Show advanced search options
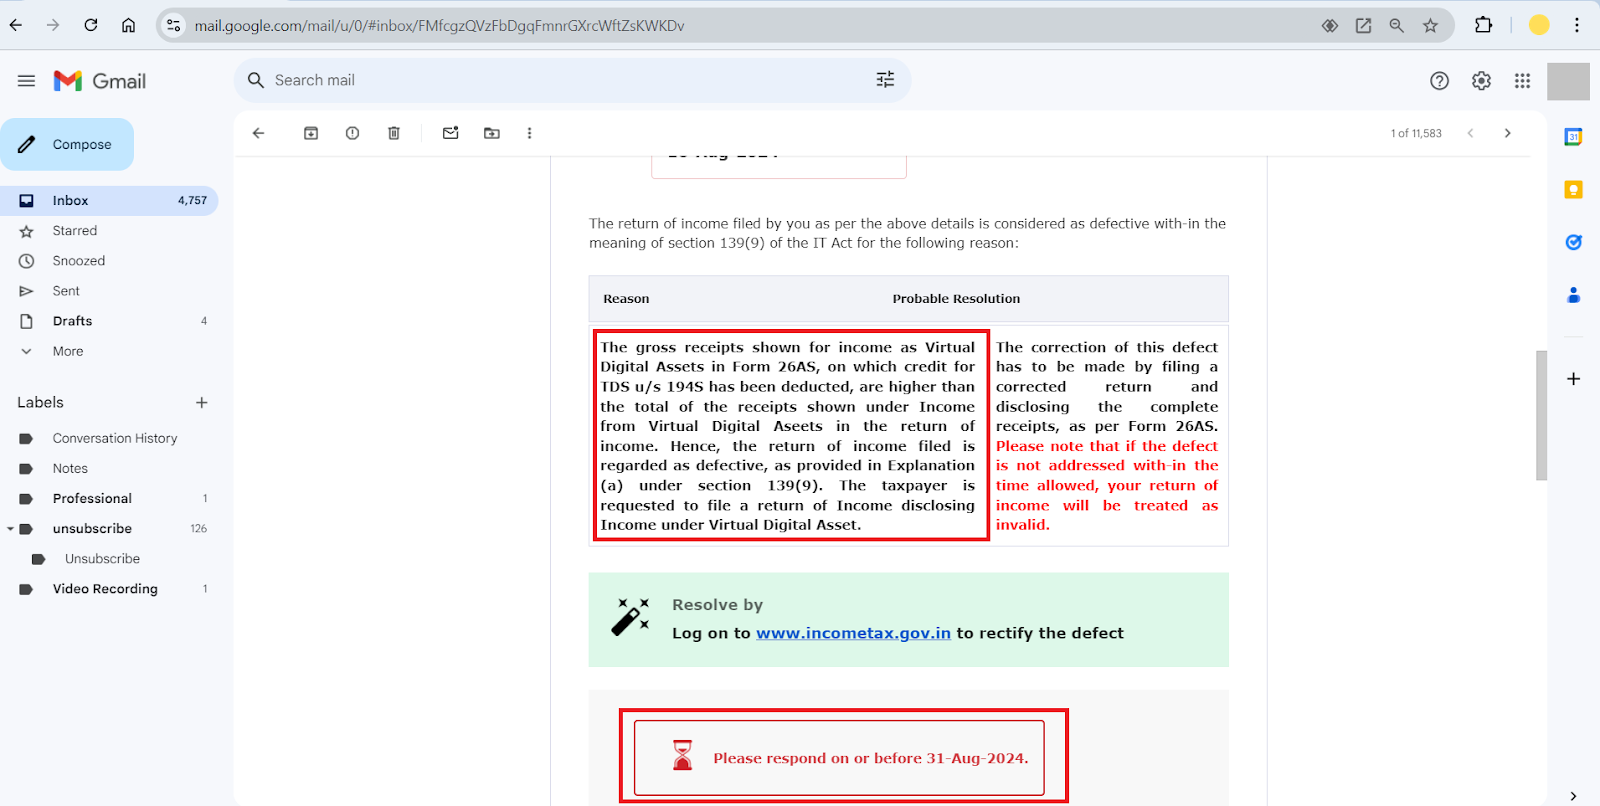The image size is (1600, 806). click(x=885, y=80)
